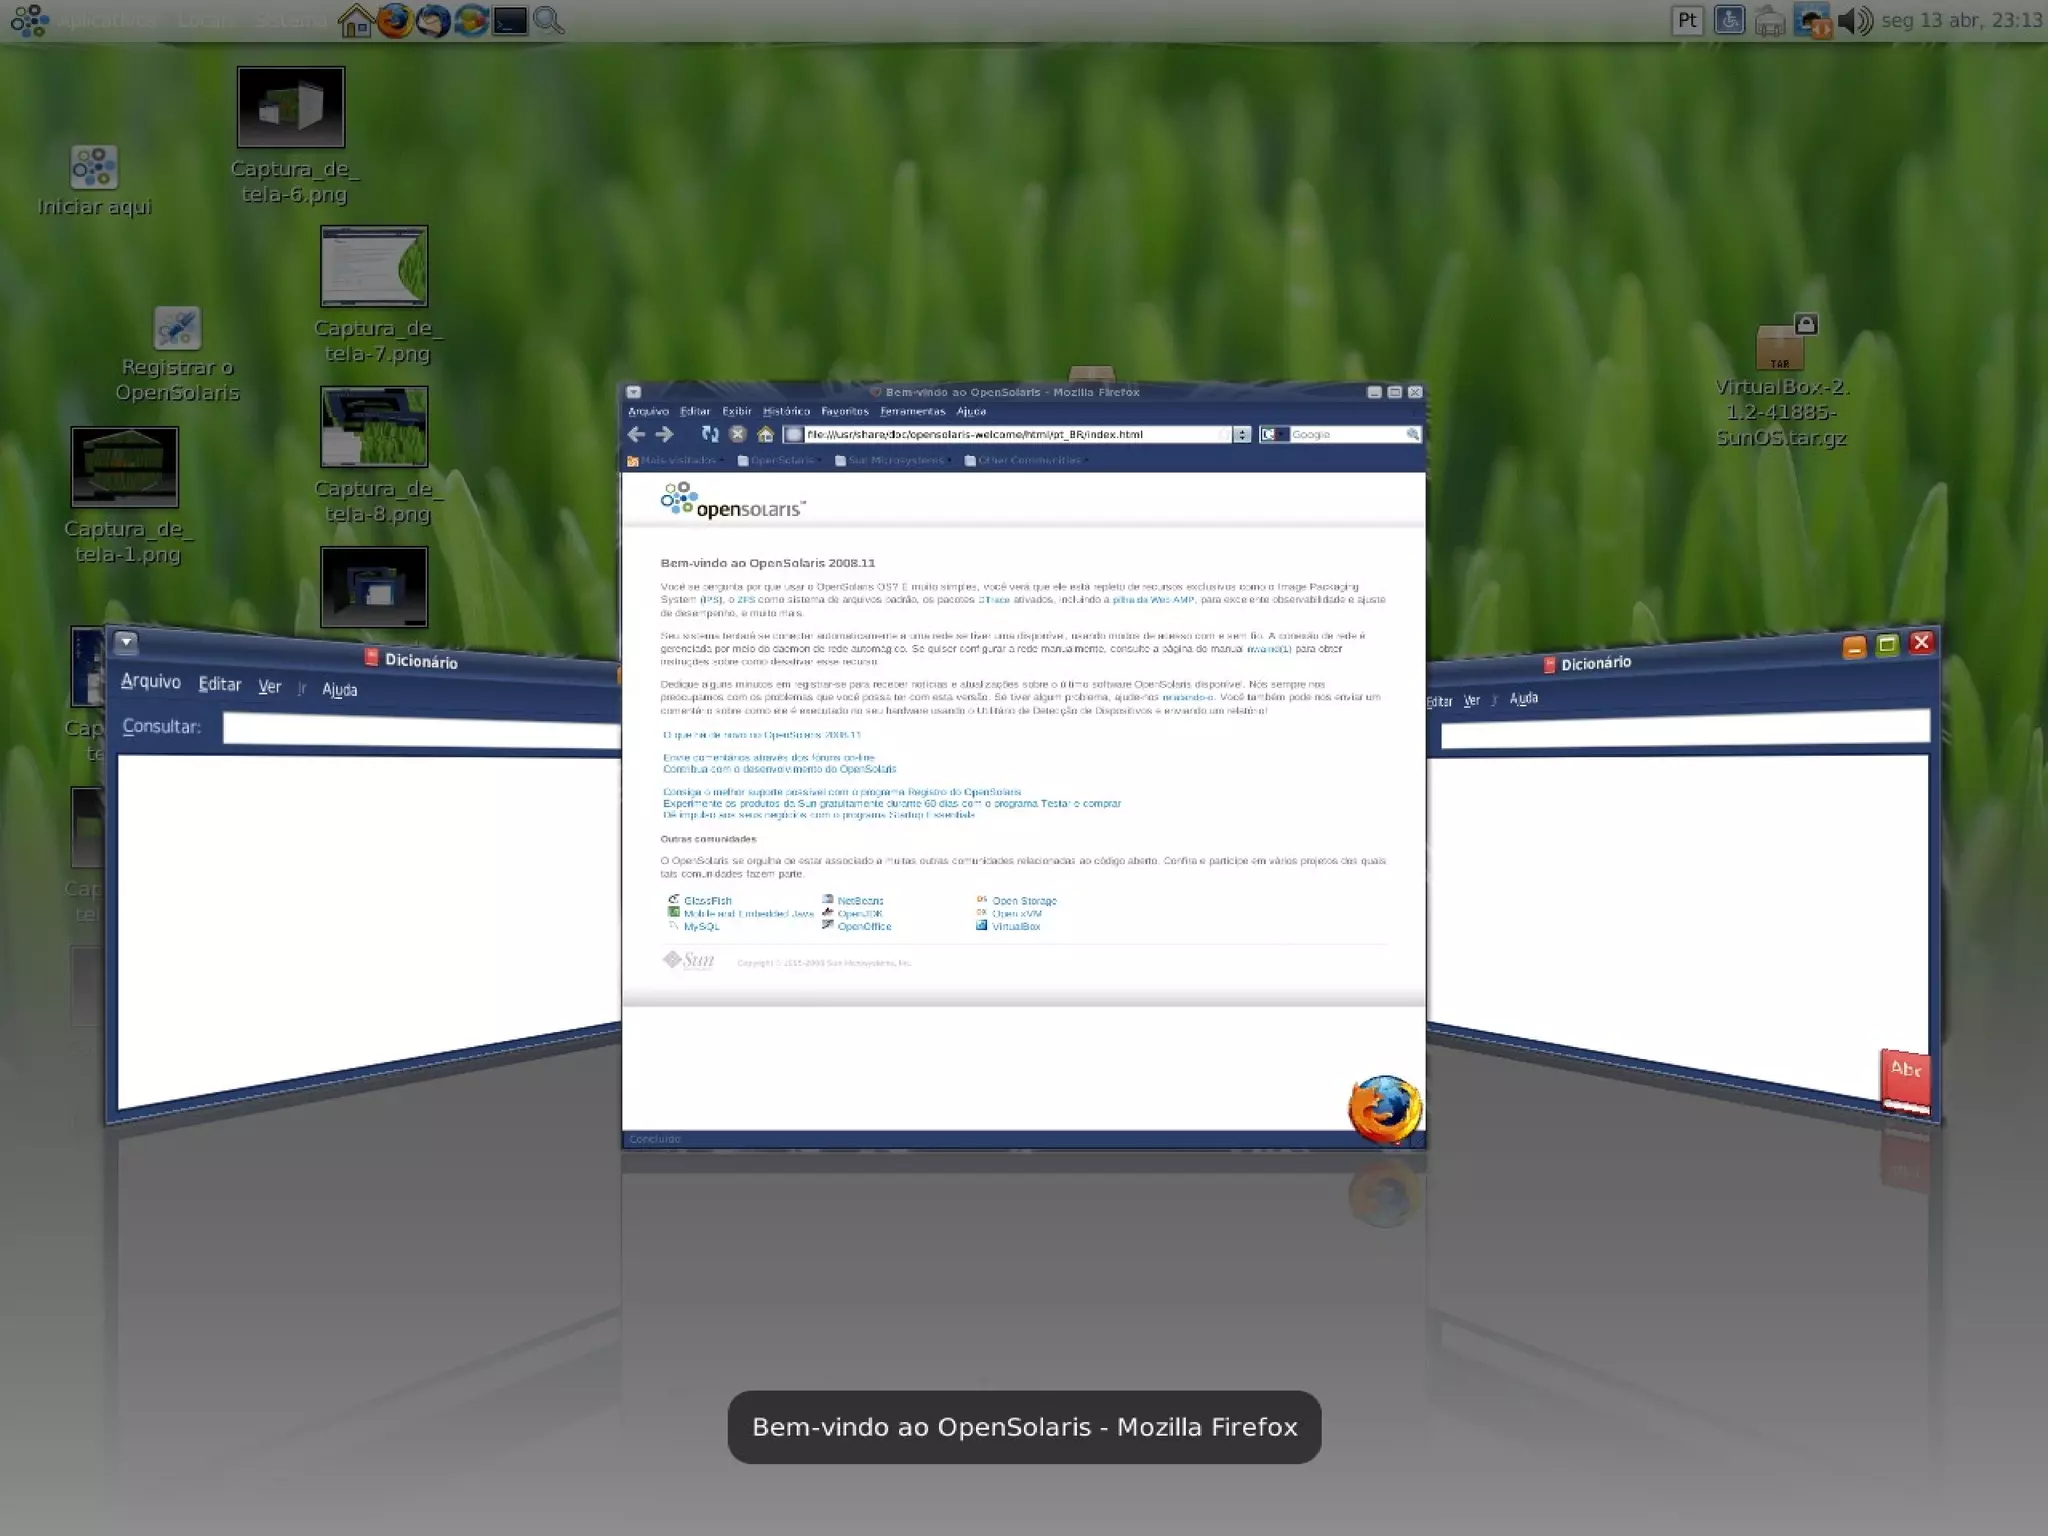Click the clock showing seg 13 abr, 23:13
Screen dimensions: 2048x1536
tap(1961, 20)
